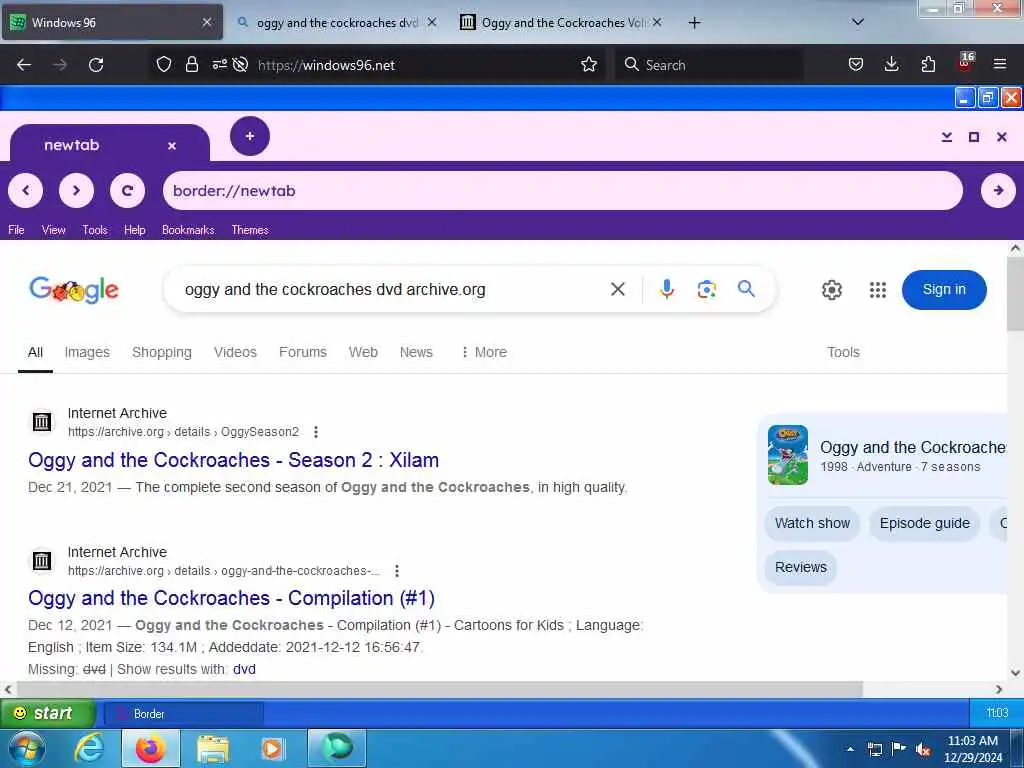Viewport: 1024px width, 768px height.
Task: Clear the Google search query with X
Action: pos(618,289)
